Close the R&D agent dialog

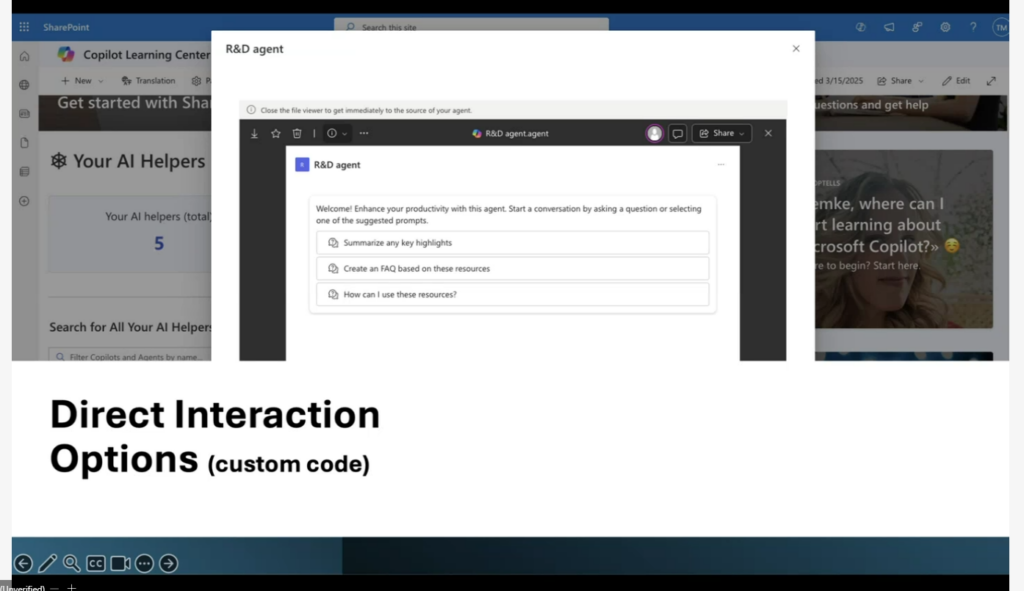[x=795, y=48]
